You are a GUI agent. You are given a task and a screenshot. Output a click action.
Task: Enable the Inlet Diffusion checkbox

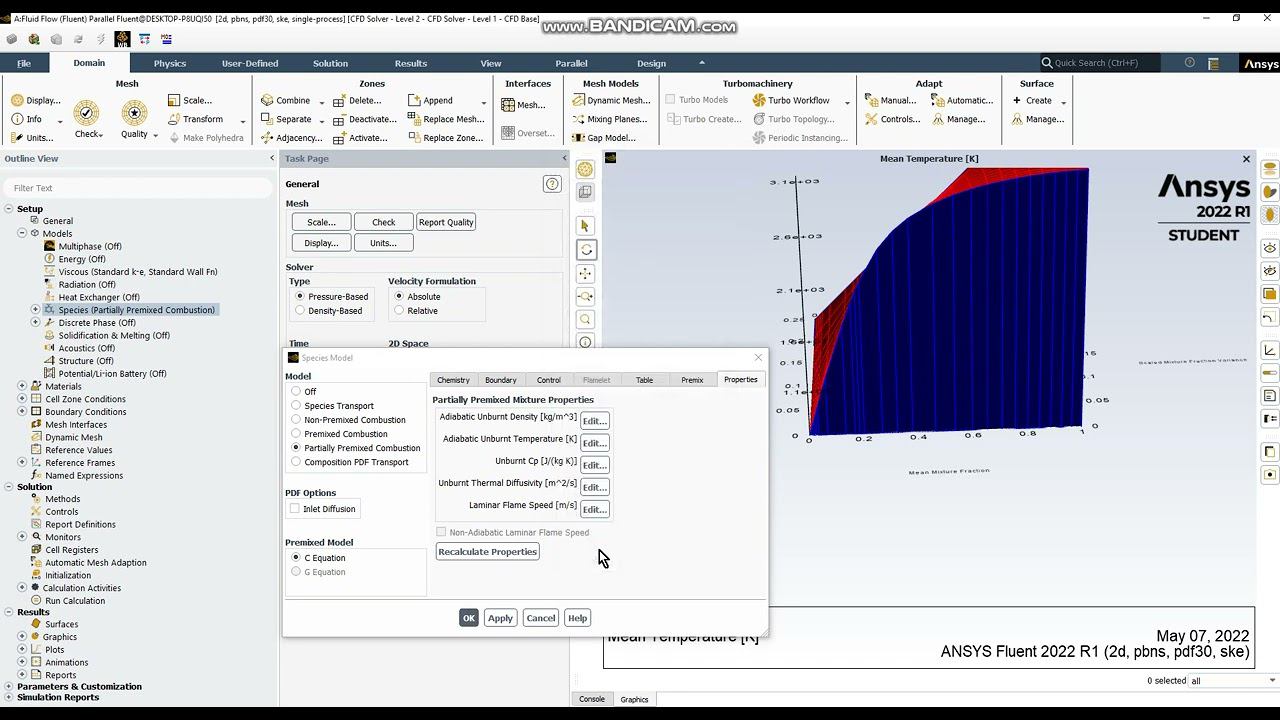point(295,509)
